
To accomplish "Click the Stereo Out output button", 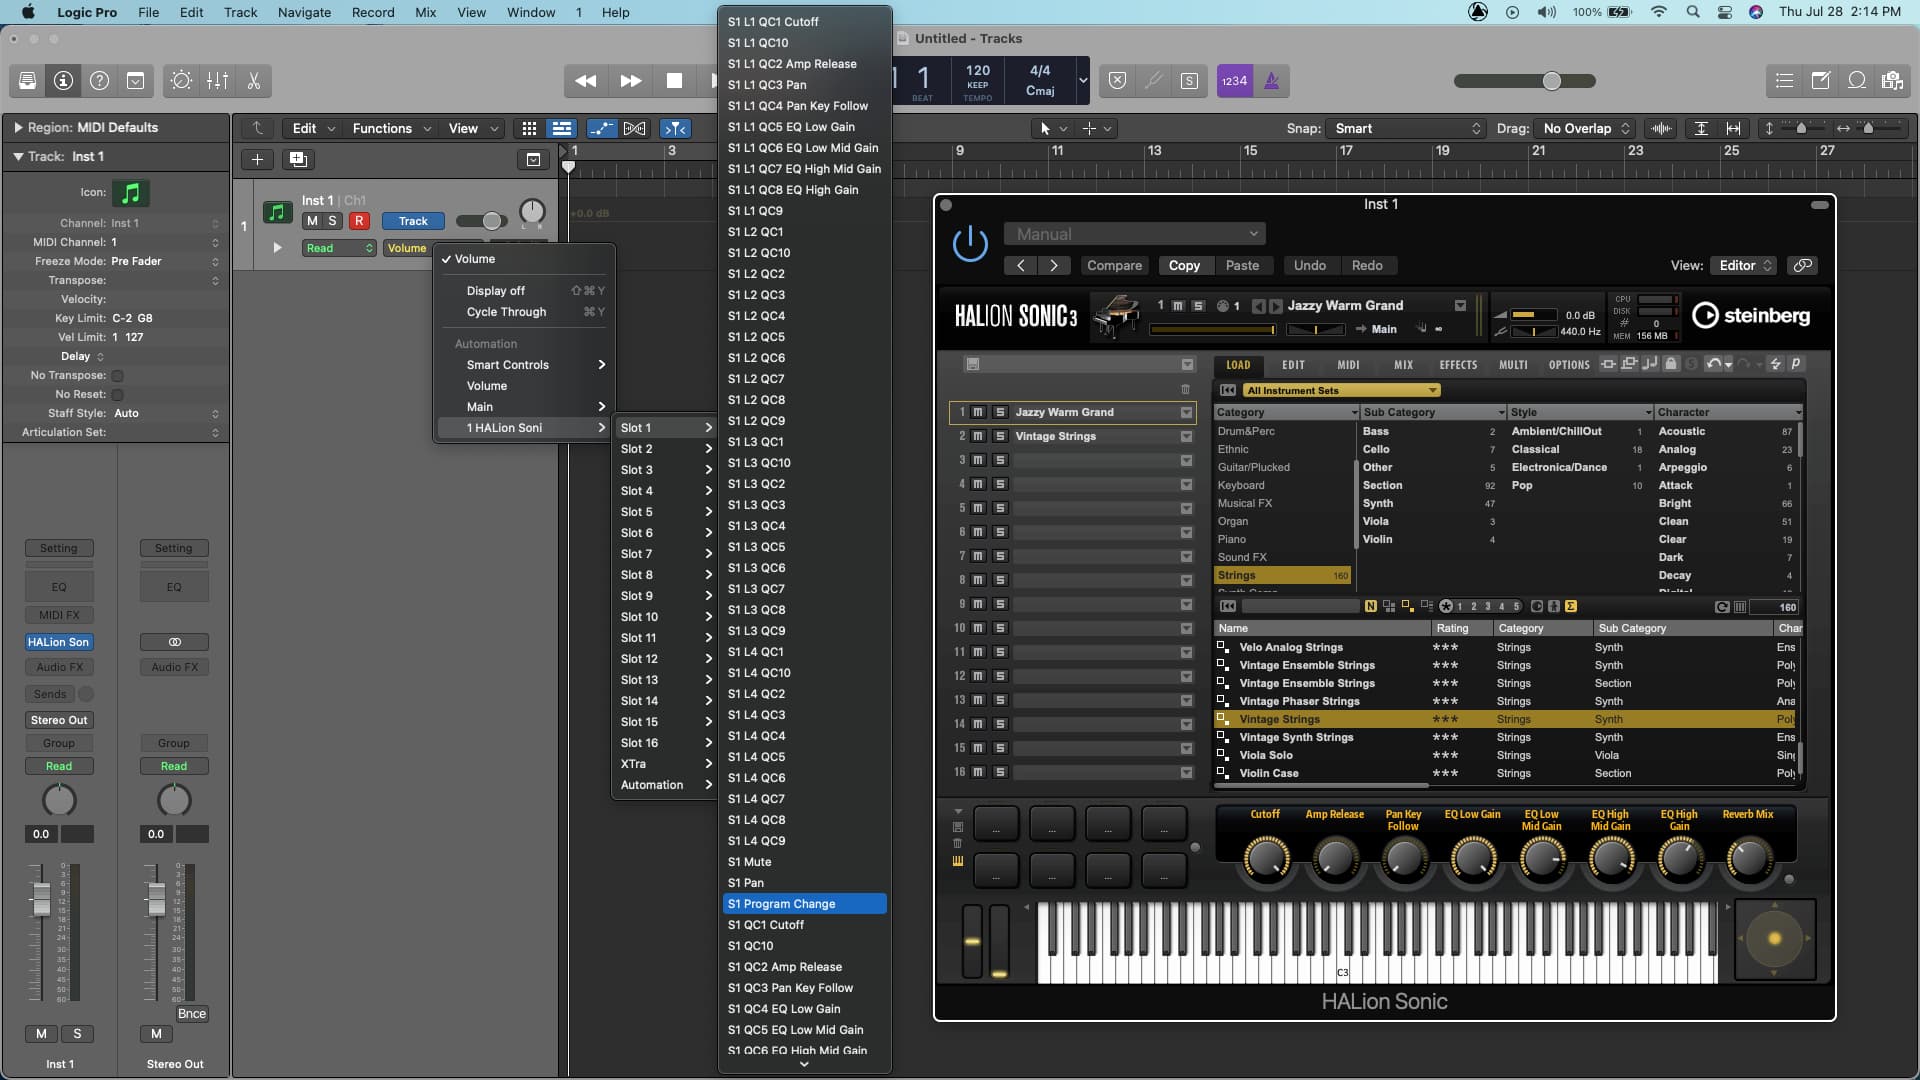I will [58, 720].
